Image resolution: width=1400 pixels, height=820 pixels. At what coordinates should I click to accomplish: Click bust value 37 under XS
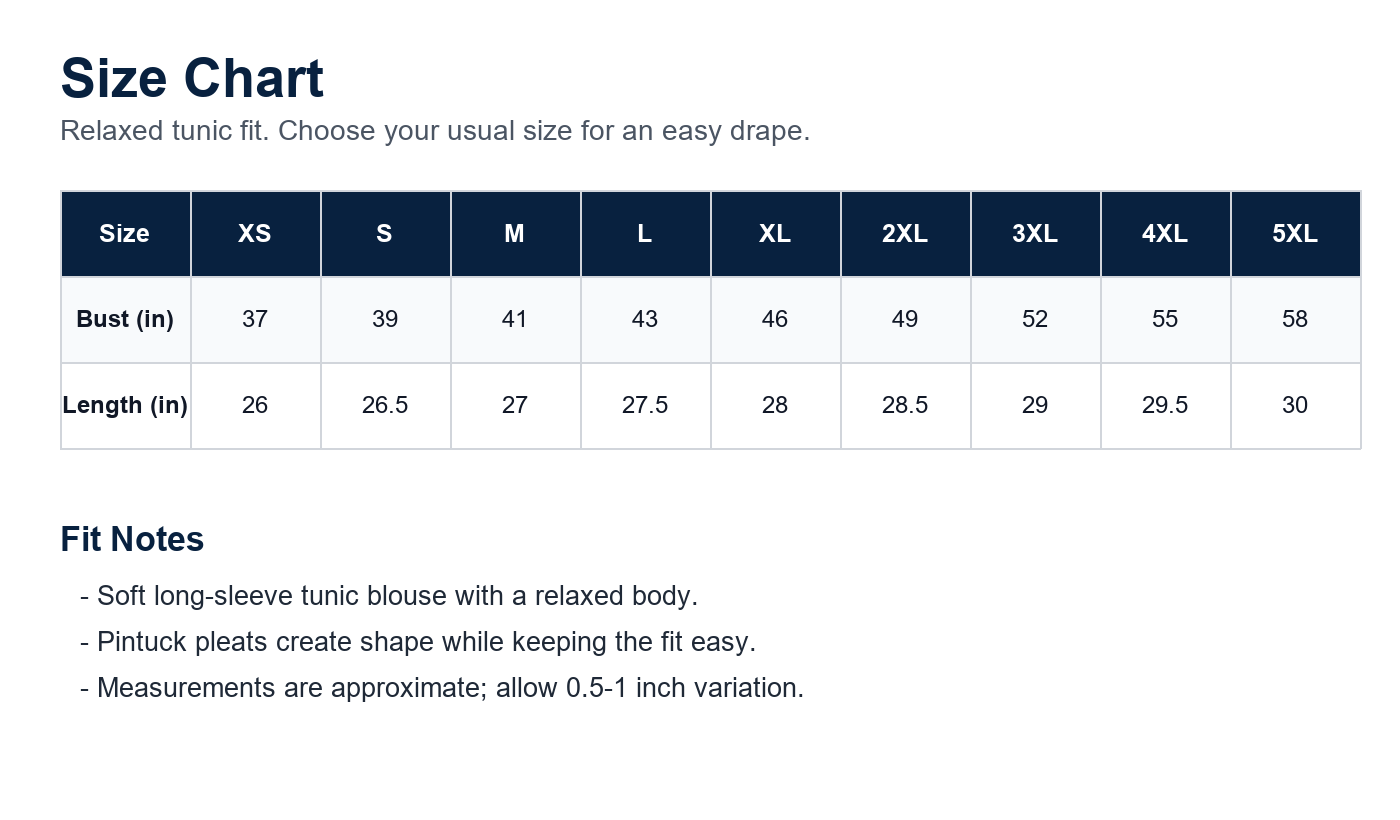point(255,320)
